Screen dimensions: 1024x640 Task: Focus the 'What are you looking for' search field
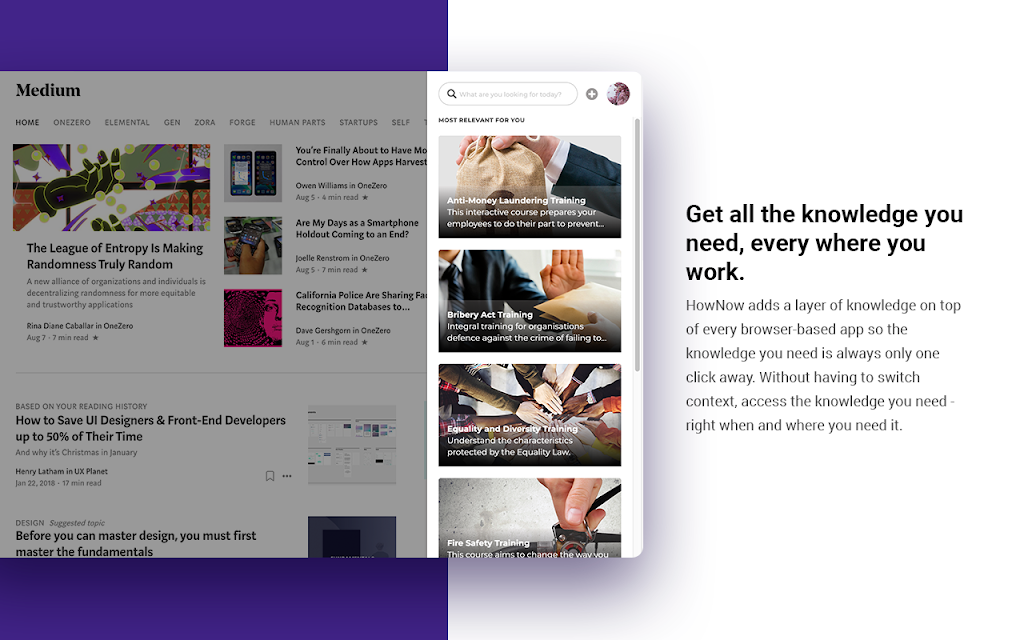point(508,94)
